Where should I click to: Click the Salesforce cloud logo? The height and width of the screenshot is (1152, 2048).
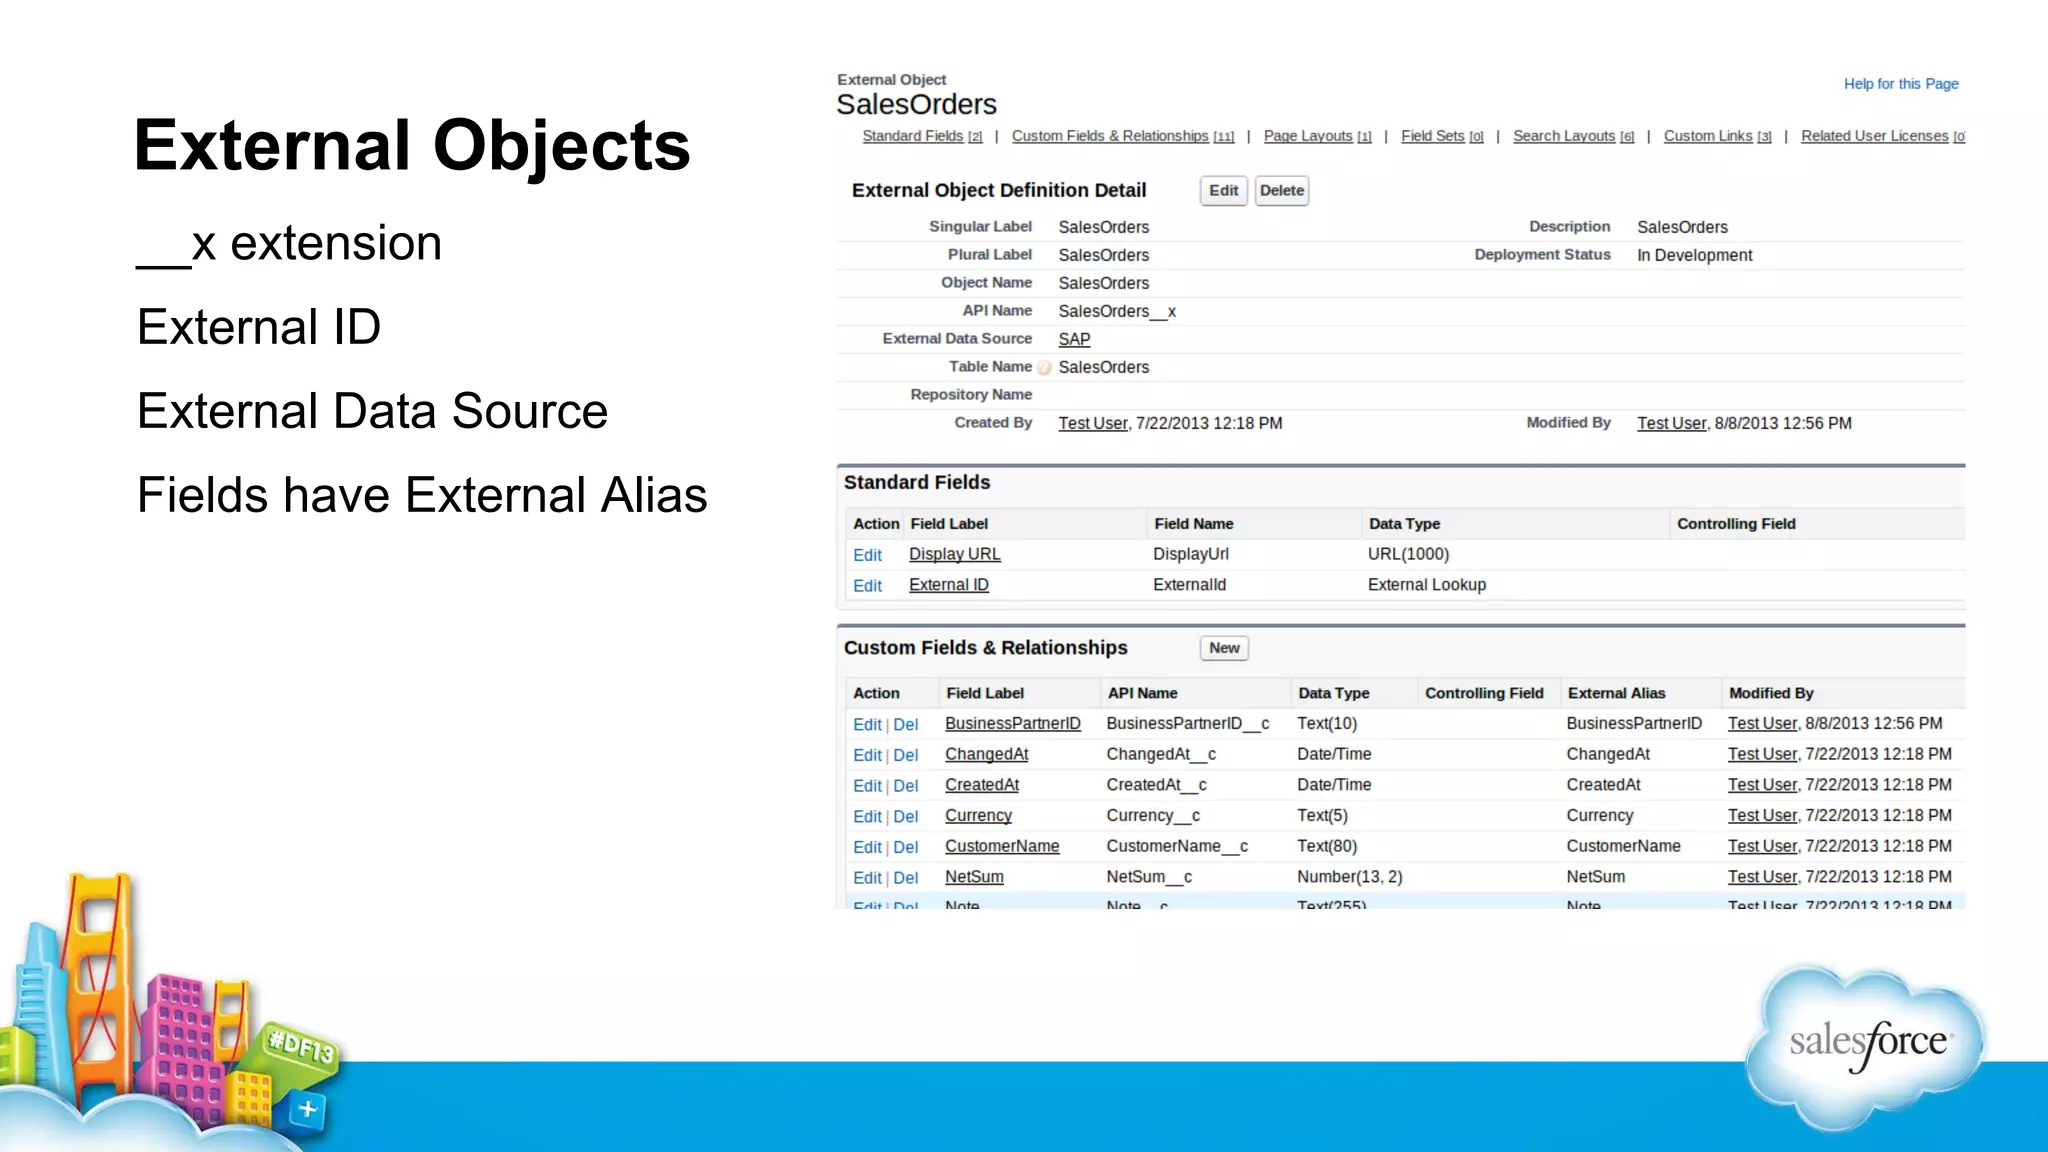(1867, 1045)
